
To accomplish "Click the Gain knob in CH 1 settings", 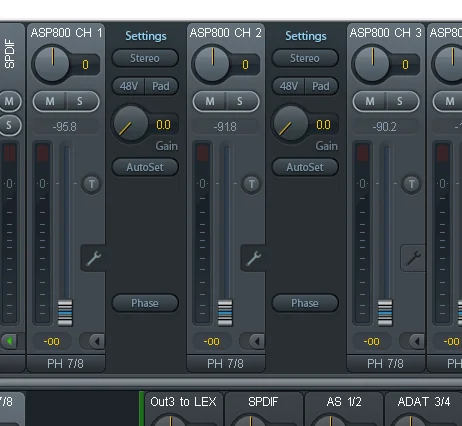I will [131, 123].
